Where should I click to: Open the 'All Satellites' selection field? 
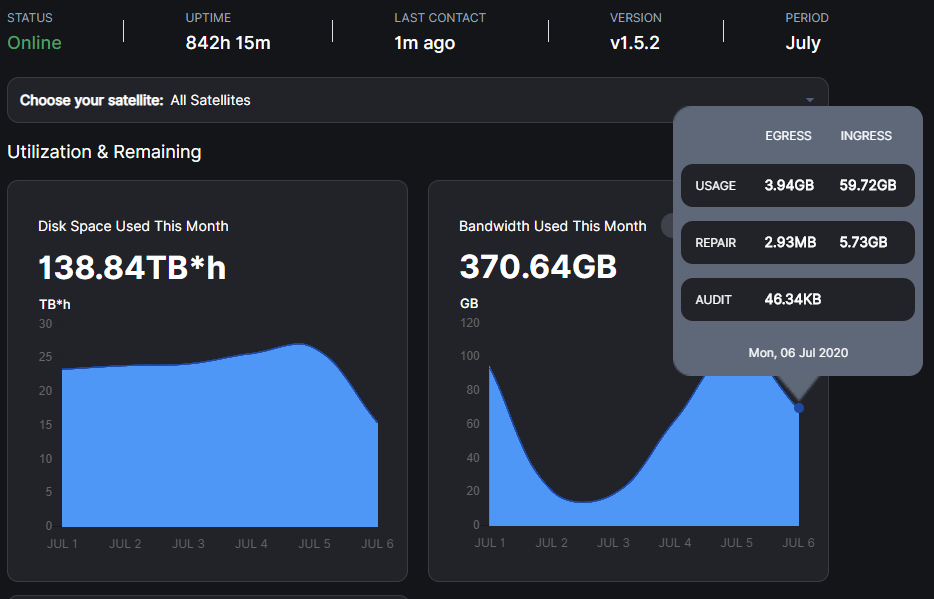click(418, 100)
